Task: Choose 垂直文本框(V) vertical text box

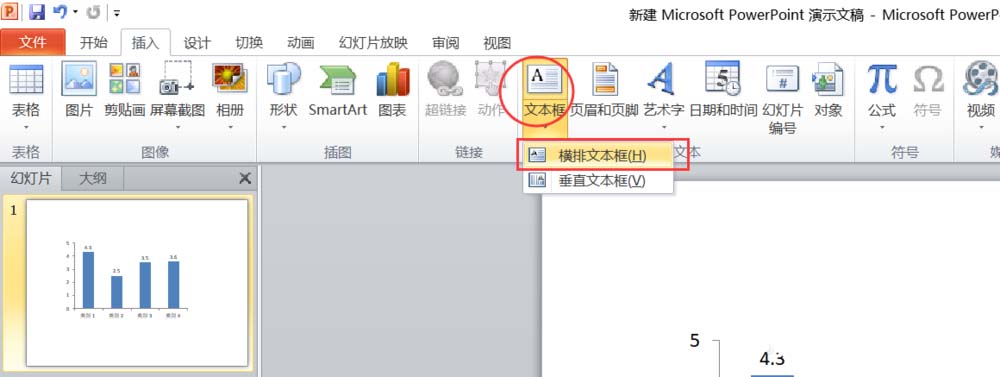Action: [598, 181]
